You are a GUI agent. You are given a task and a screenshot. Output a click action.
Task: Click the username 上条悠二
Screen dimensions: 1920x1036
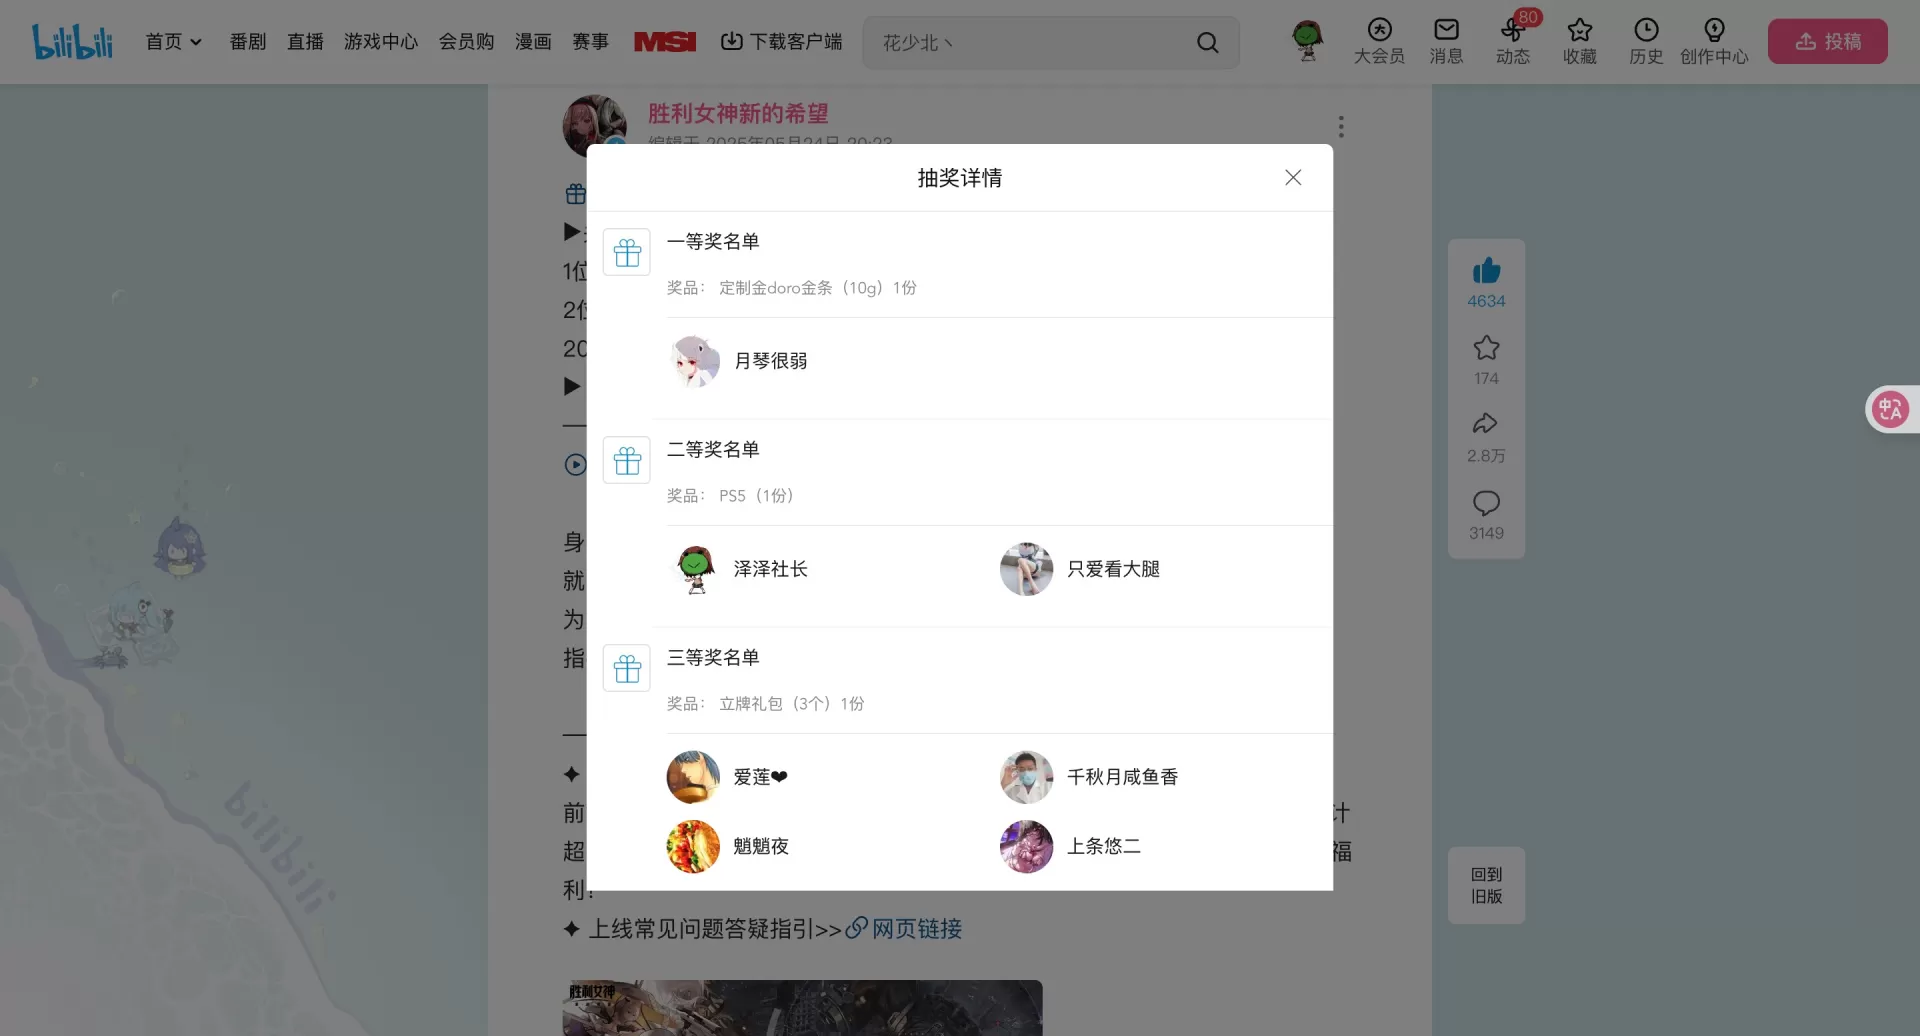click(x=1103, y=846)
